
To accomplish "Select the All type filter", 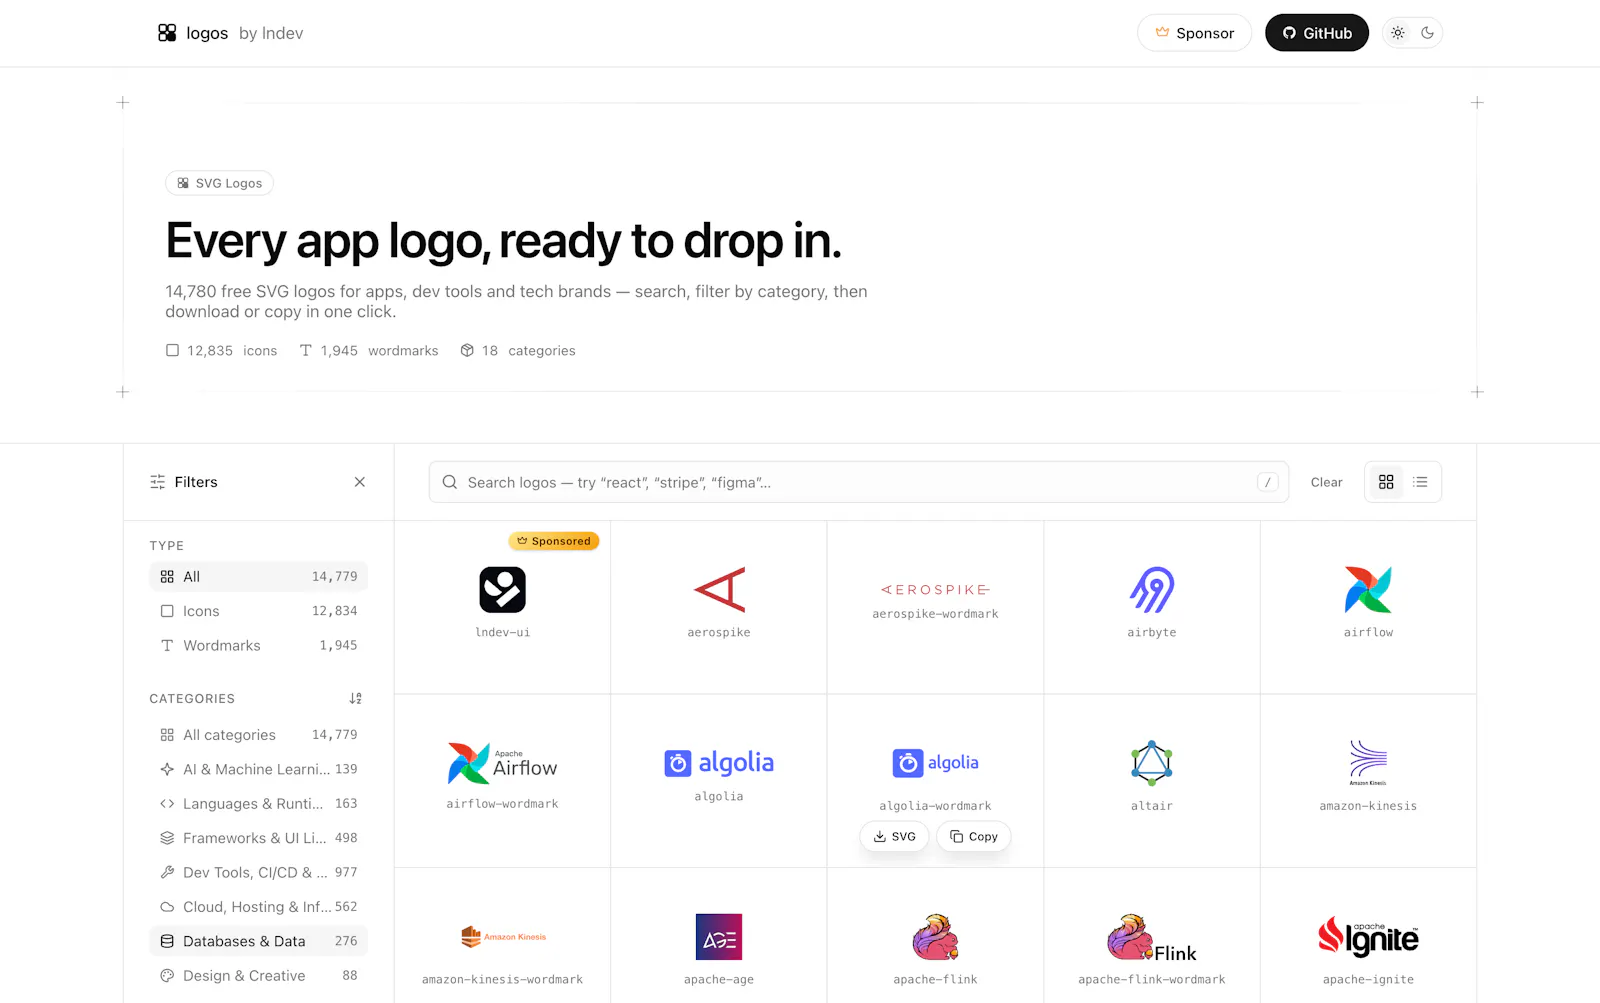I will 259,577.
